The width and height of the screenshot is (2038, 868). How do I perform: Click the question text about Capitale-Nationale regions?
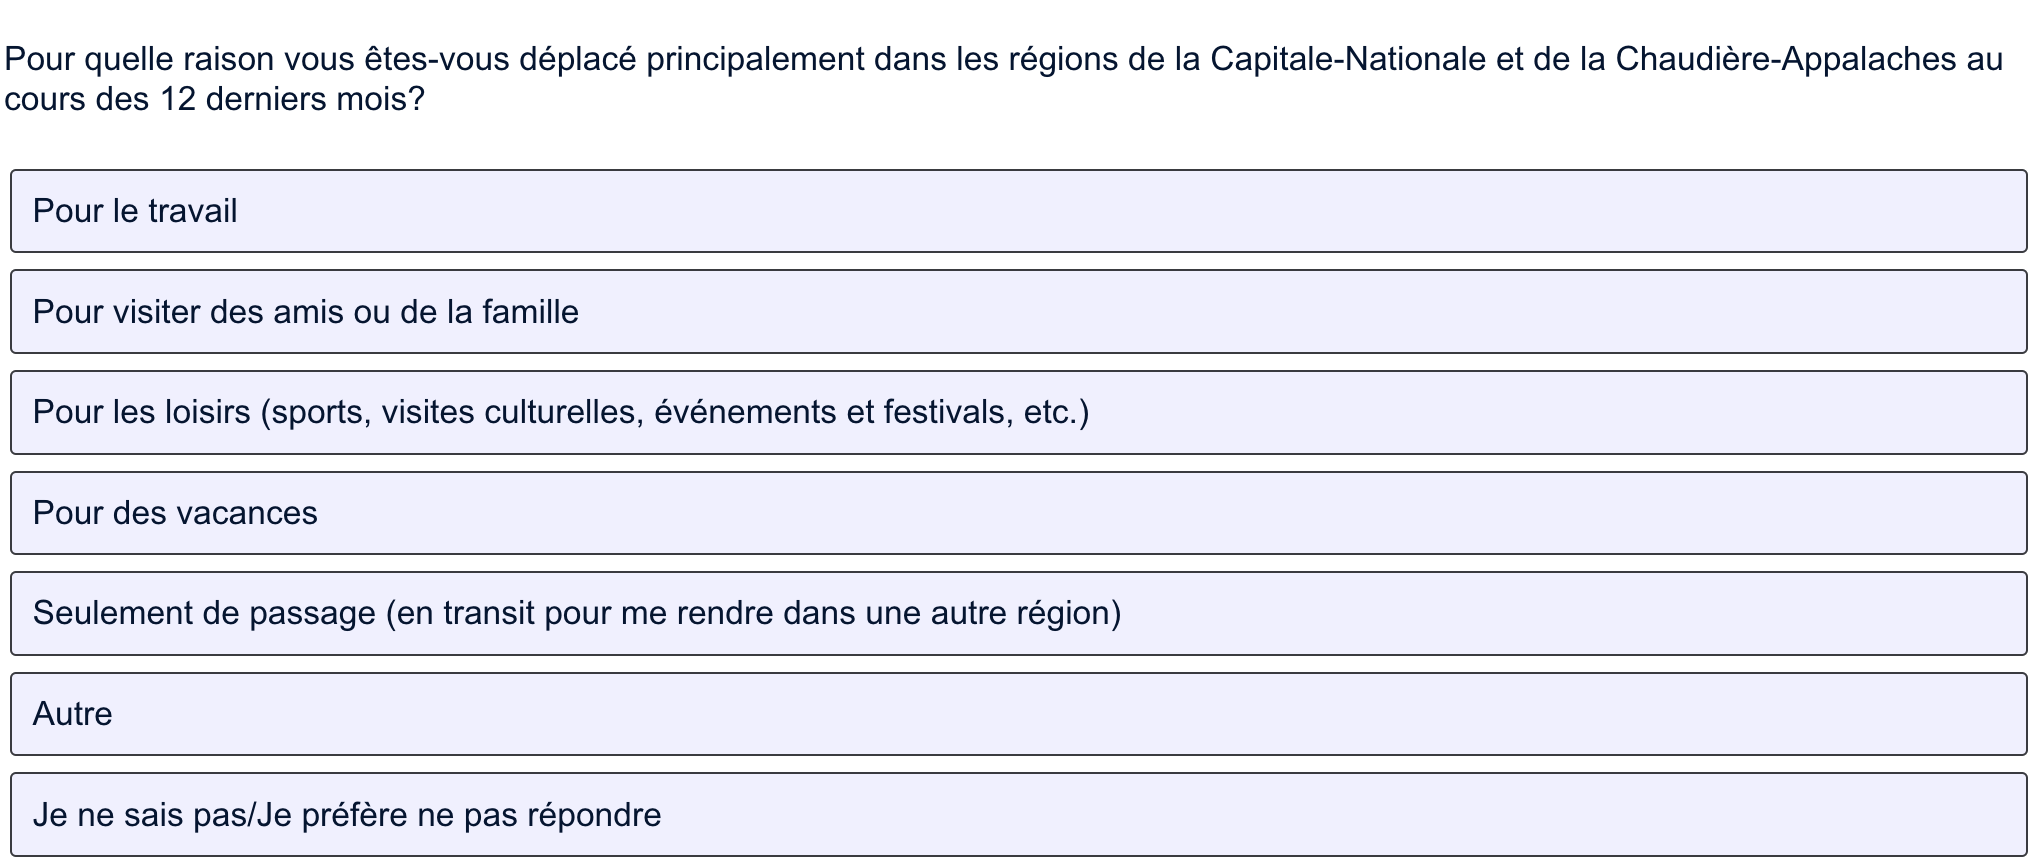point(1004,79)
